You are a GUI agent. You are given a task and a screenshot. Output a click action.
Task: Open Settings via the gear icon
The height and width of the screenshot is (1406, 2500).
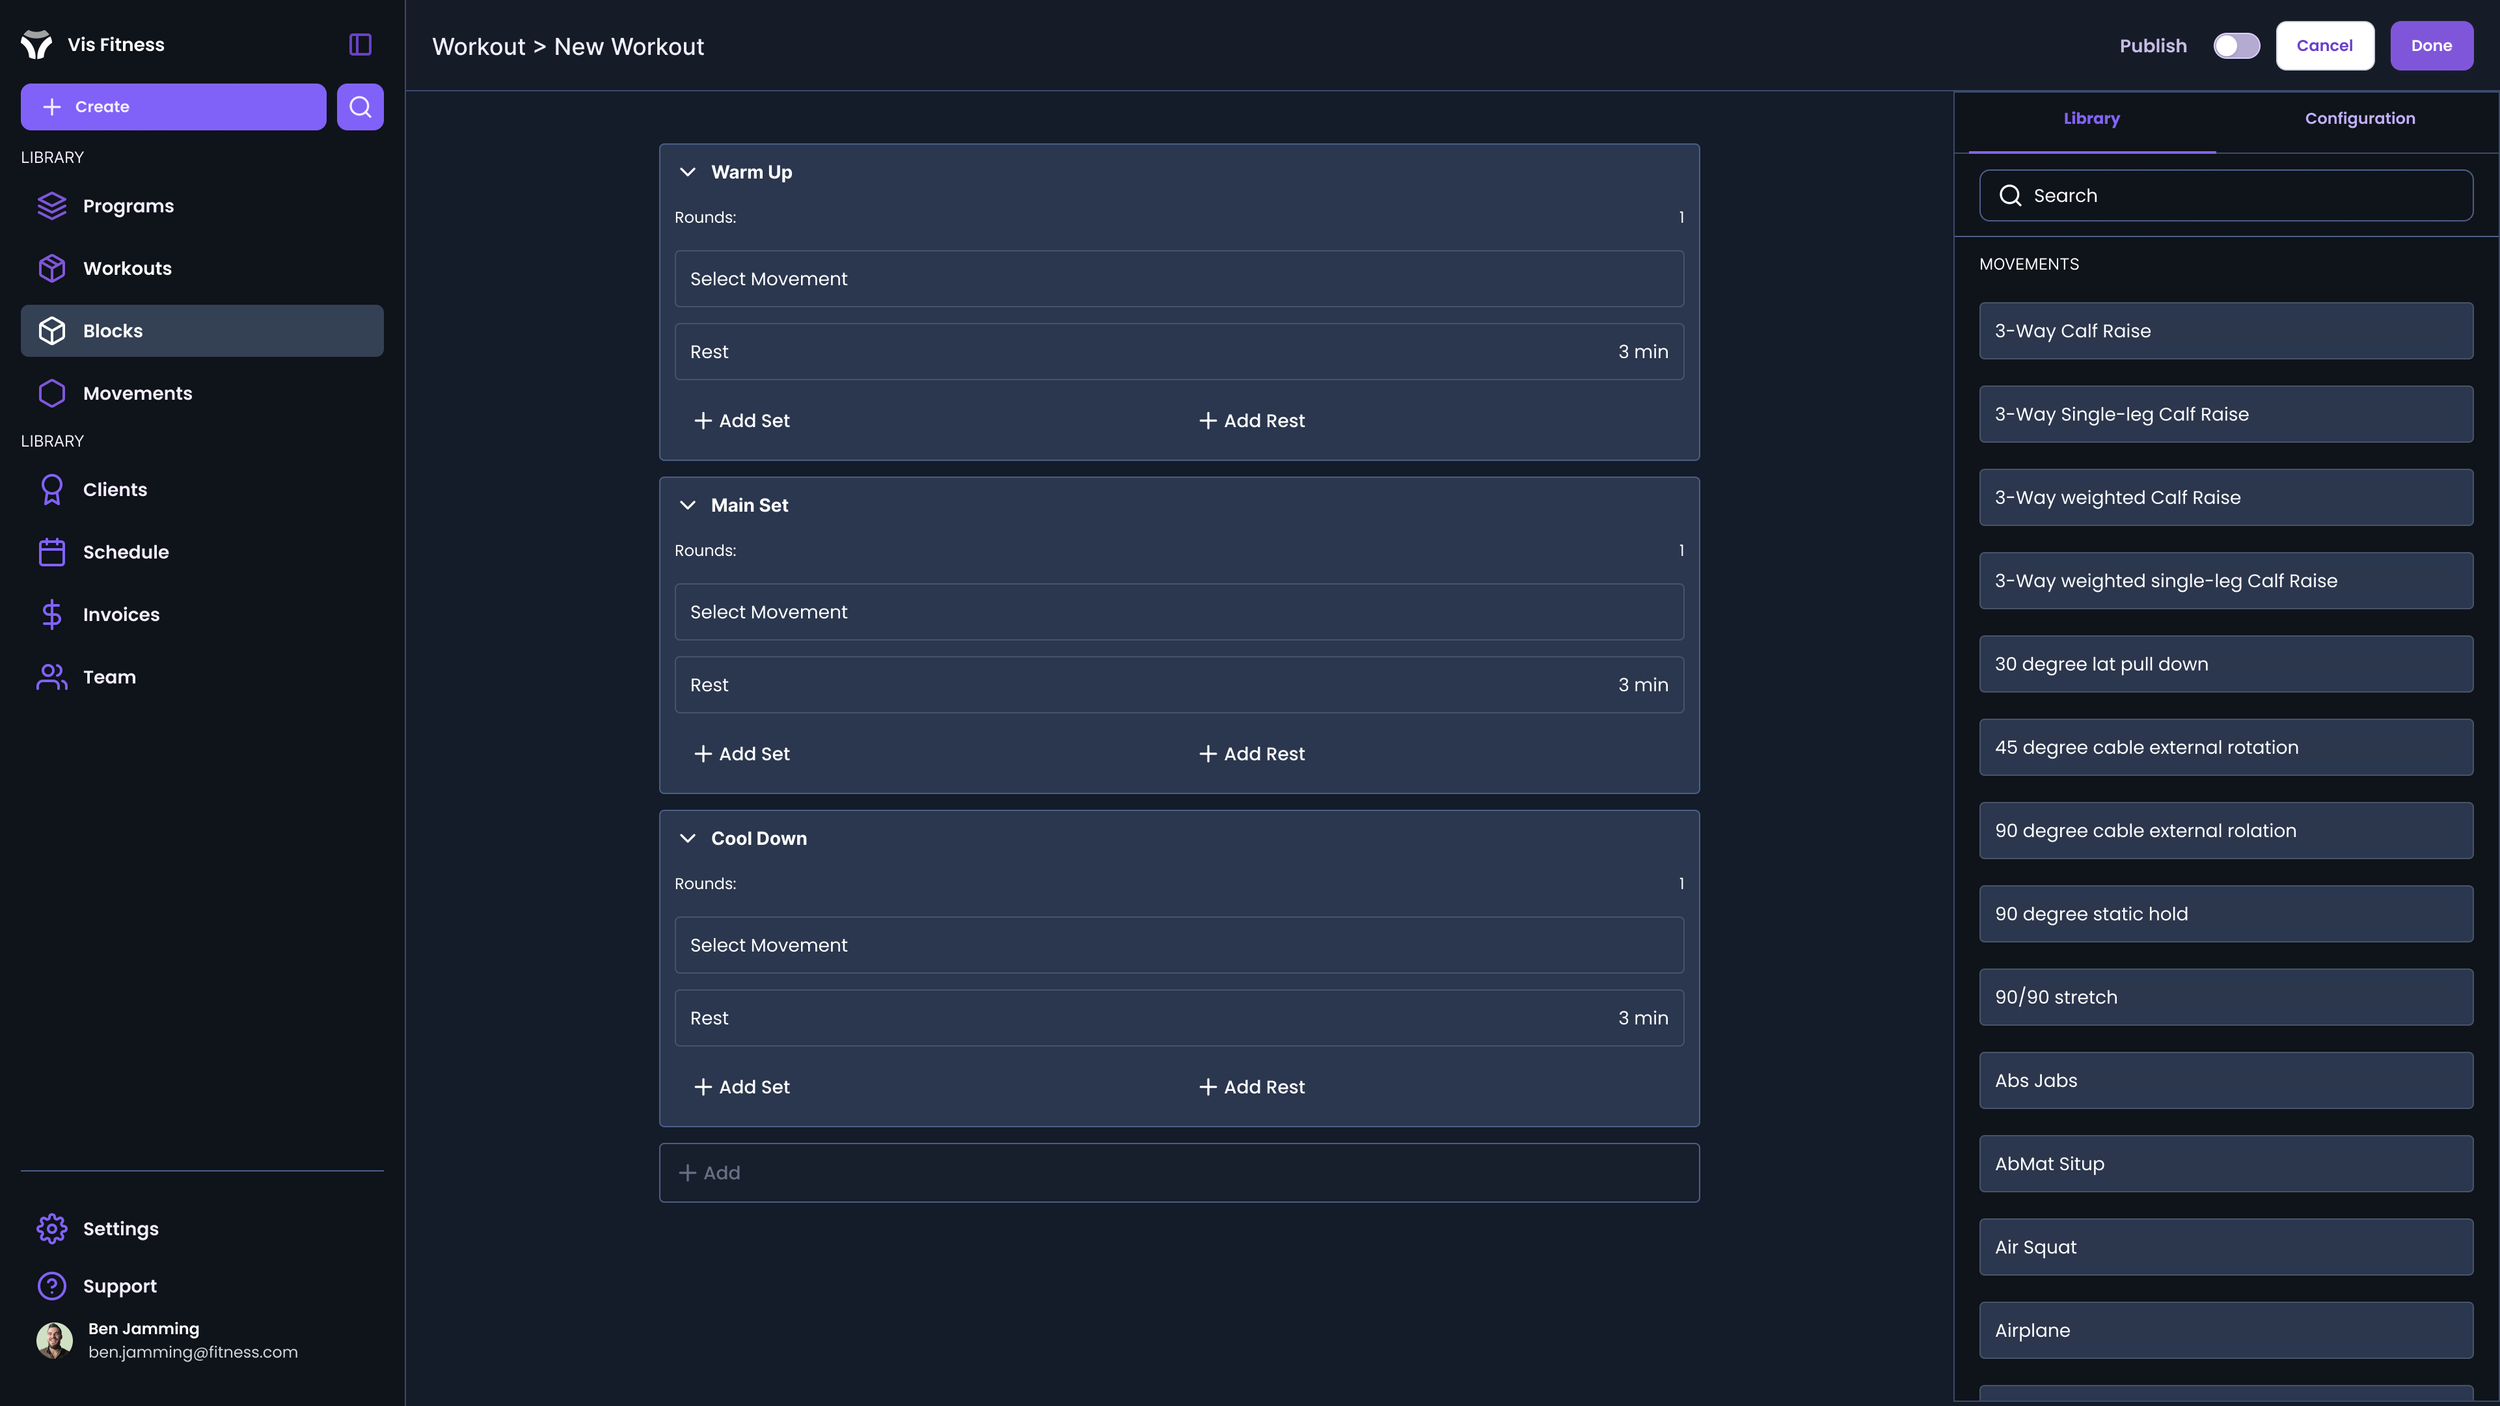tap(52, 1228)
